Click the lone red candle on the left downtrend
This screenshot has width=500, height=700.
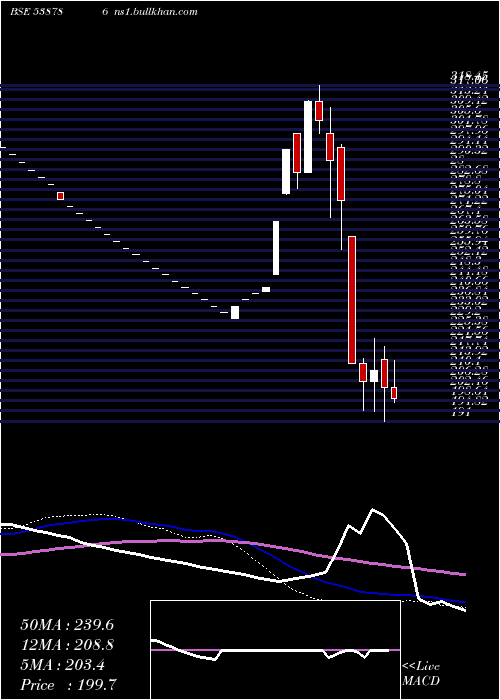60,196
